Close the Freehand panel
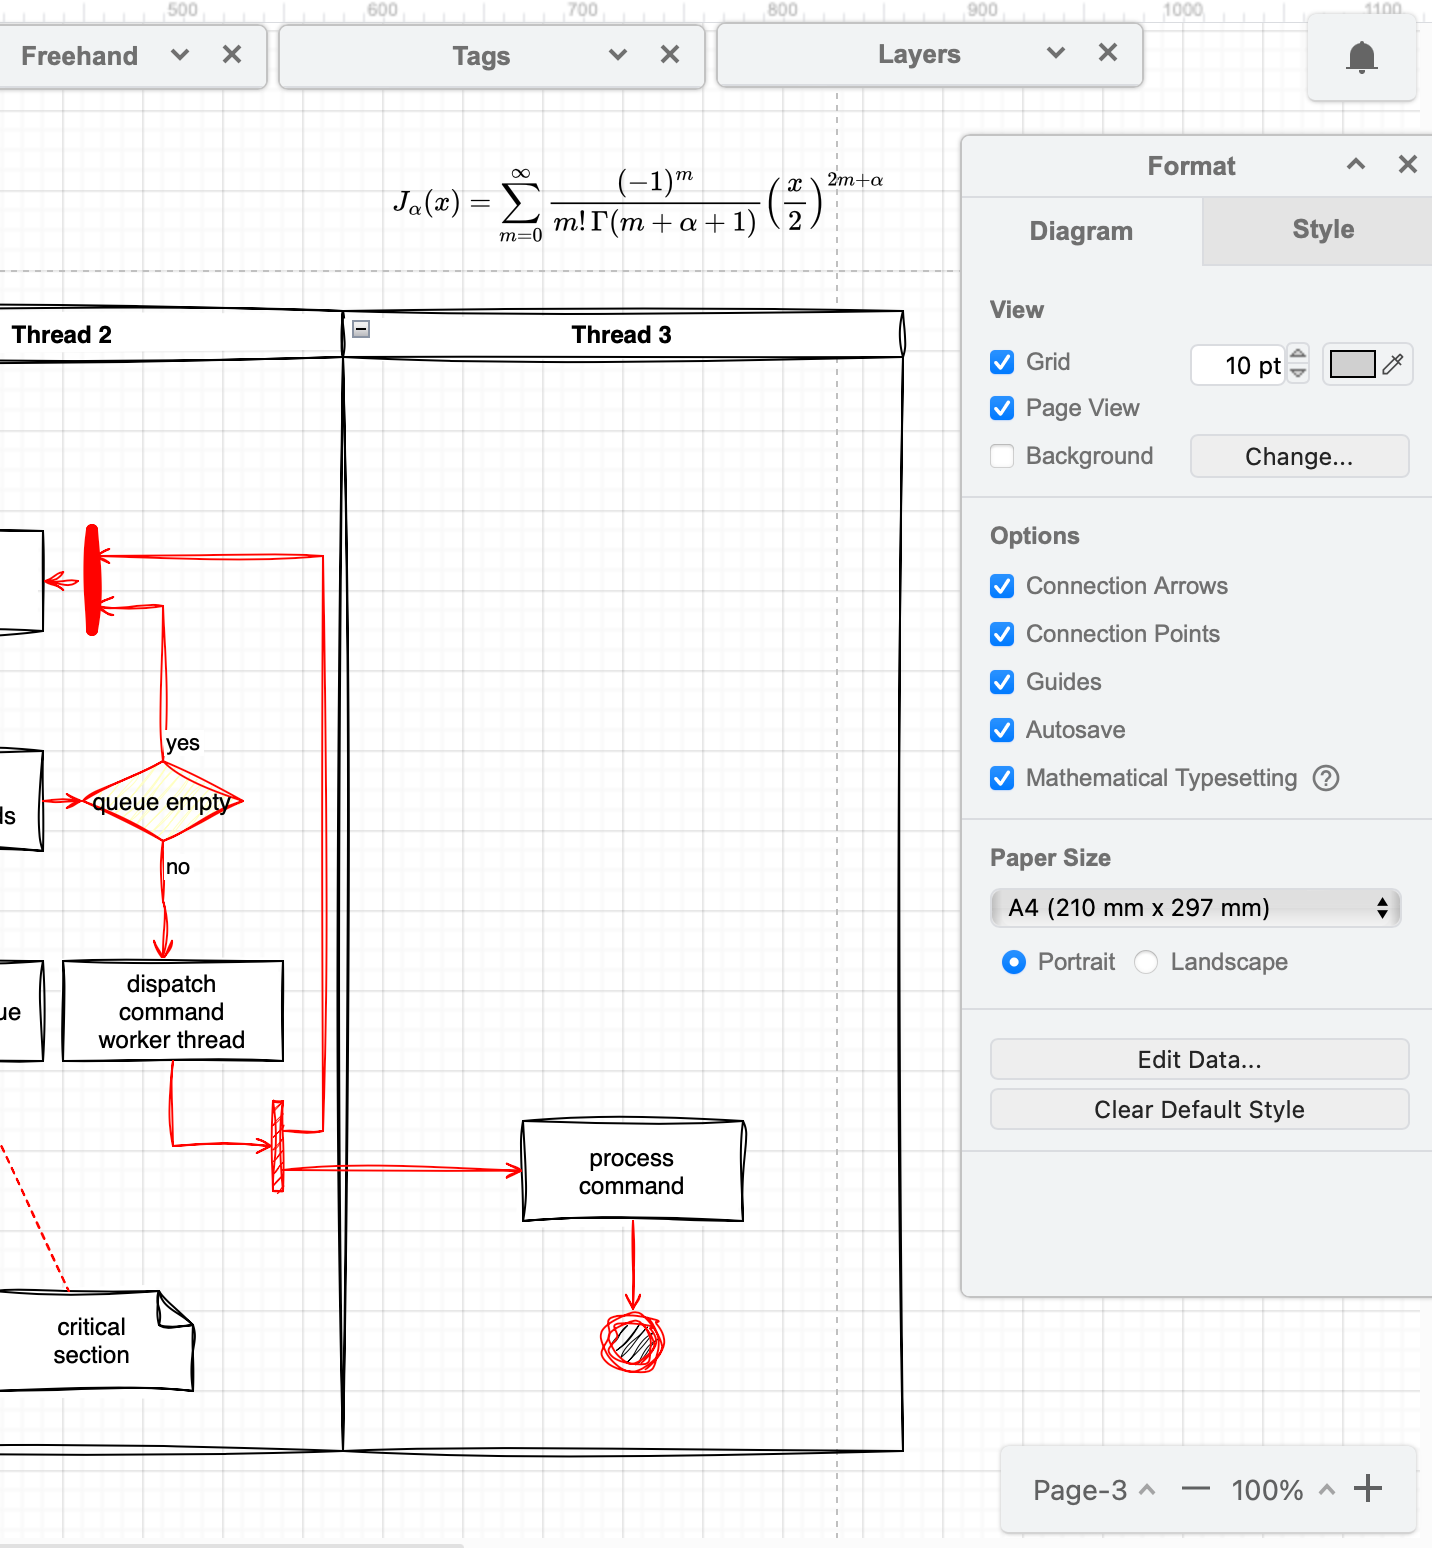1432x1548 pixels. click(232, 55)
